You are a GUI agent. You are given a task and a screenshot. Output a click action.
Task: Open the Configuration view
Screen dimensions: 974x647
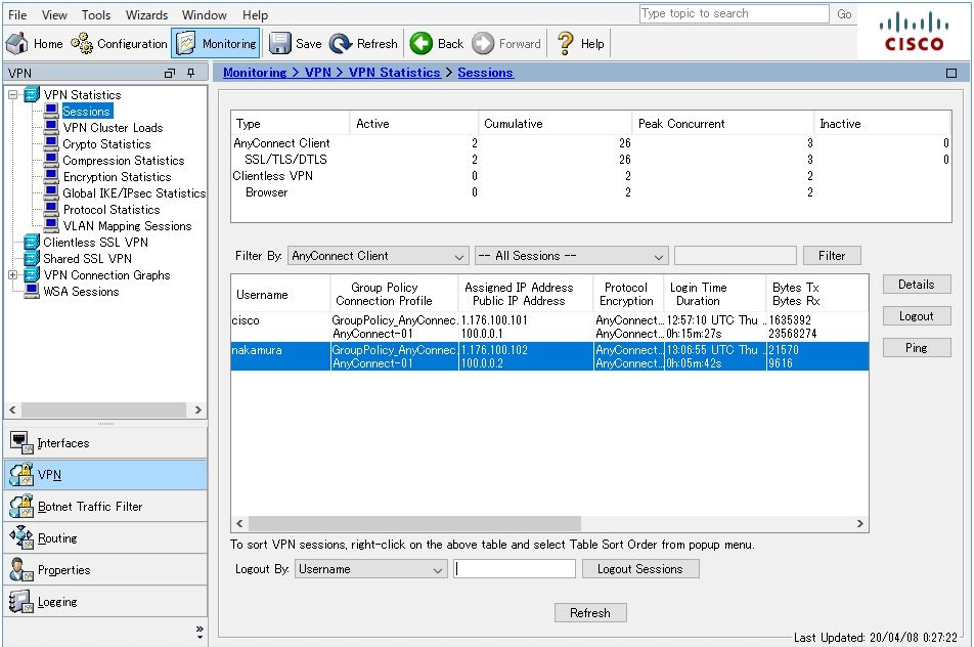(x=119, y=43)
